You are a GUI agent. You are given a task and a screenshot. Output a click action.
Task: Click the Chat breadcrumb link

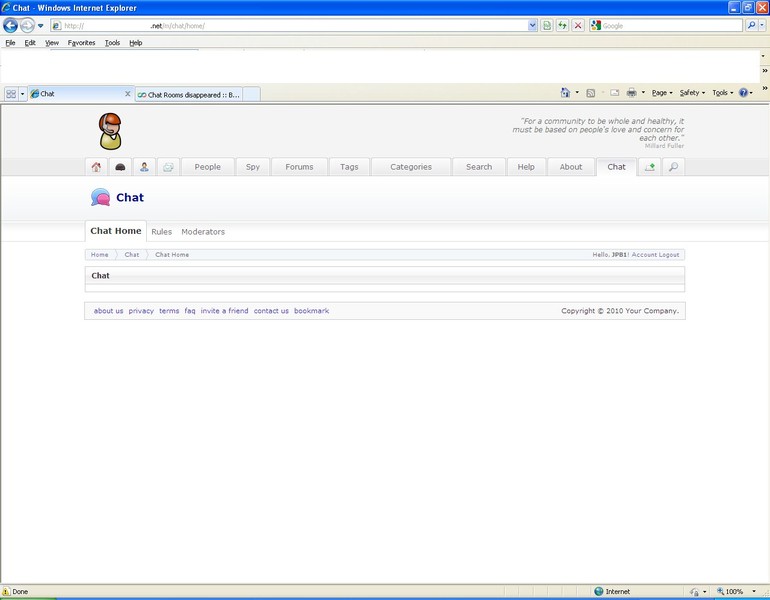point(132,255)
